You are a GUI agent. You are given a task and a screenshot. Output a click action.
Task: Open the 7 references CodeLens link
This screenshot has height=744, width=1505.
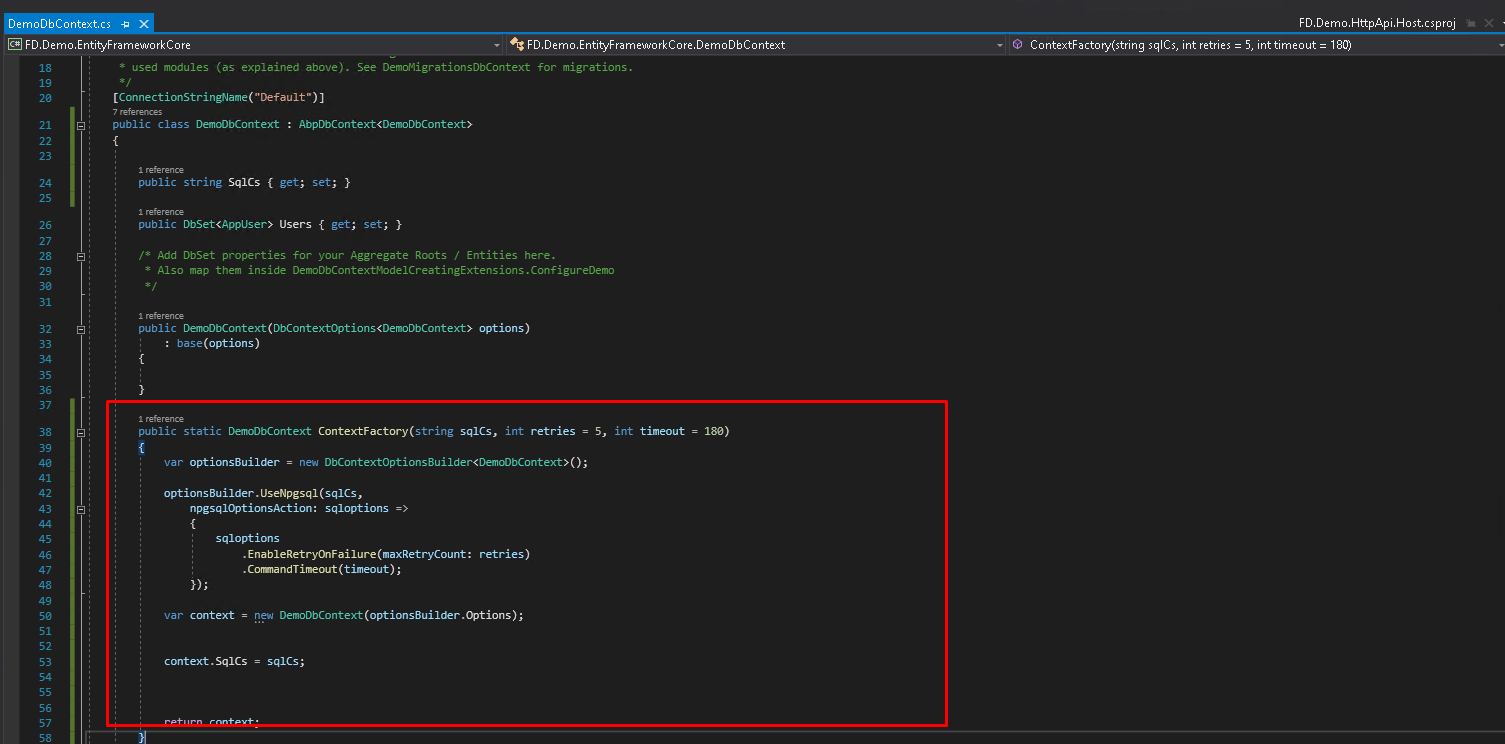[x=139, y=112]
